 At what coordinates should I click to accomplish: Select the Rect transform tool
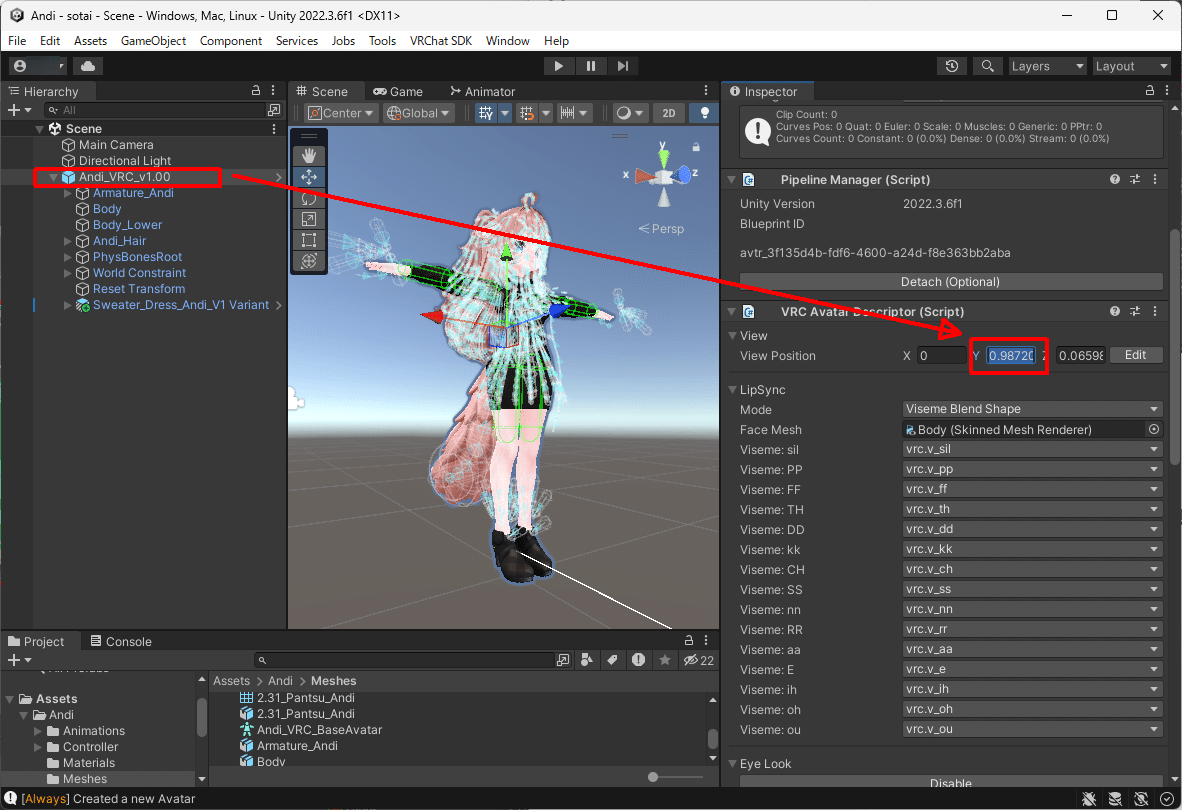pyautogui.click(x=309, y=240)
